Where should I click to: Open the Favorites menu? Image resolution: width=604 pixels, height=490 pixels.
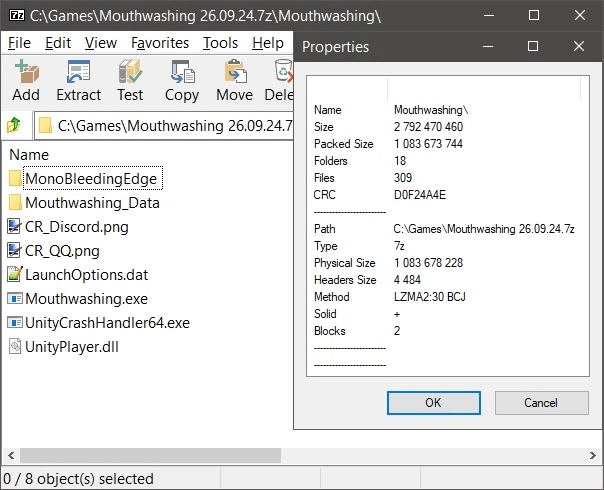point(159,43)
